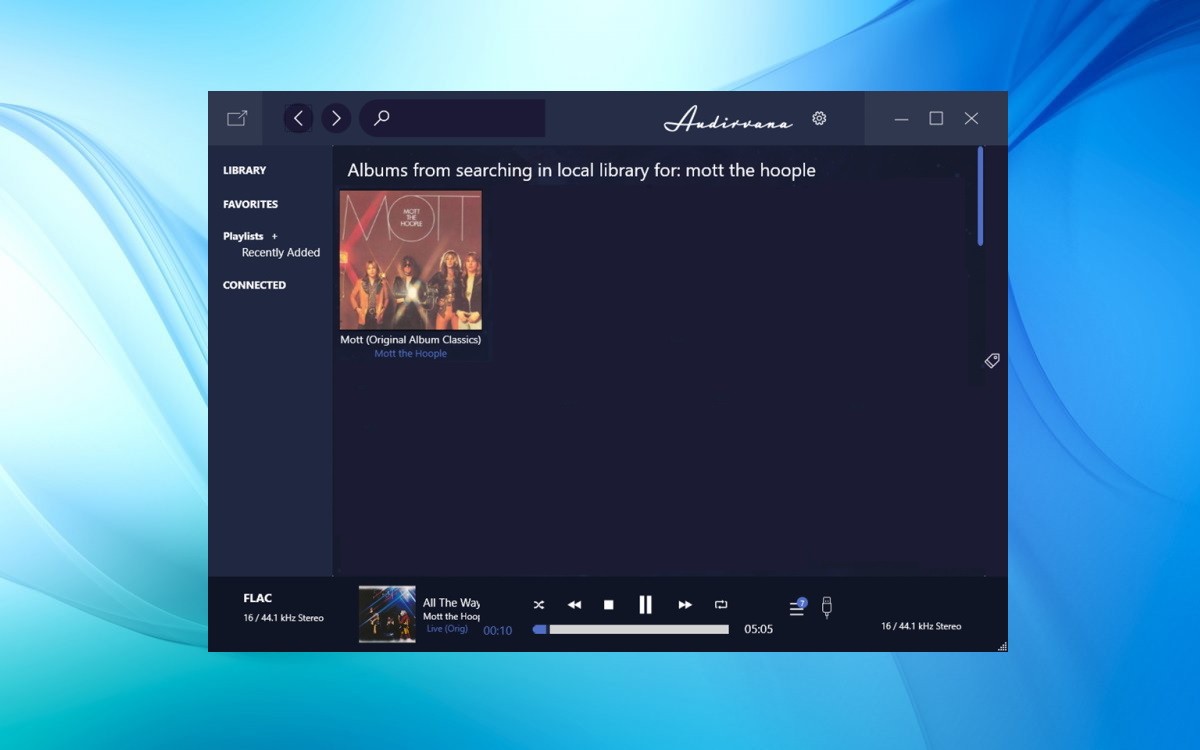
Task: Click the search magnifier icon
Action: (381, 118)
